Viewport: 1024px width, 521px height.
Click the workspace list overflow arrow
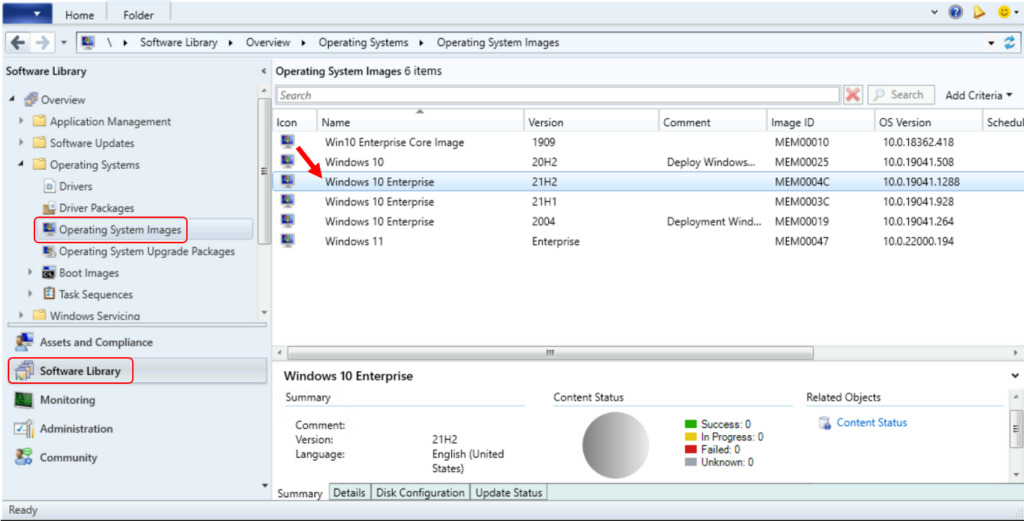click(x=264, y=486)
